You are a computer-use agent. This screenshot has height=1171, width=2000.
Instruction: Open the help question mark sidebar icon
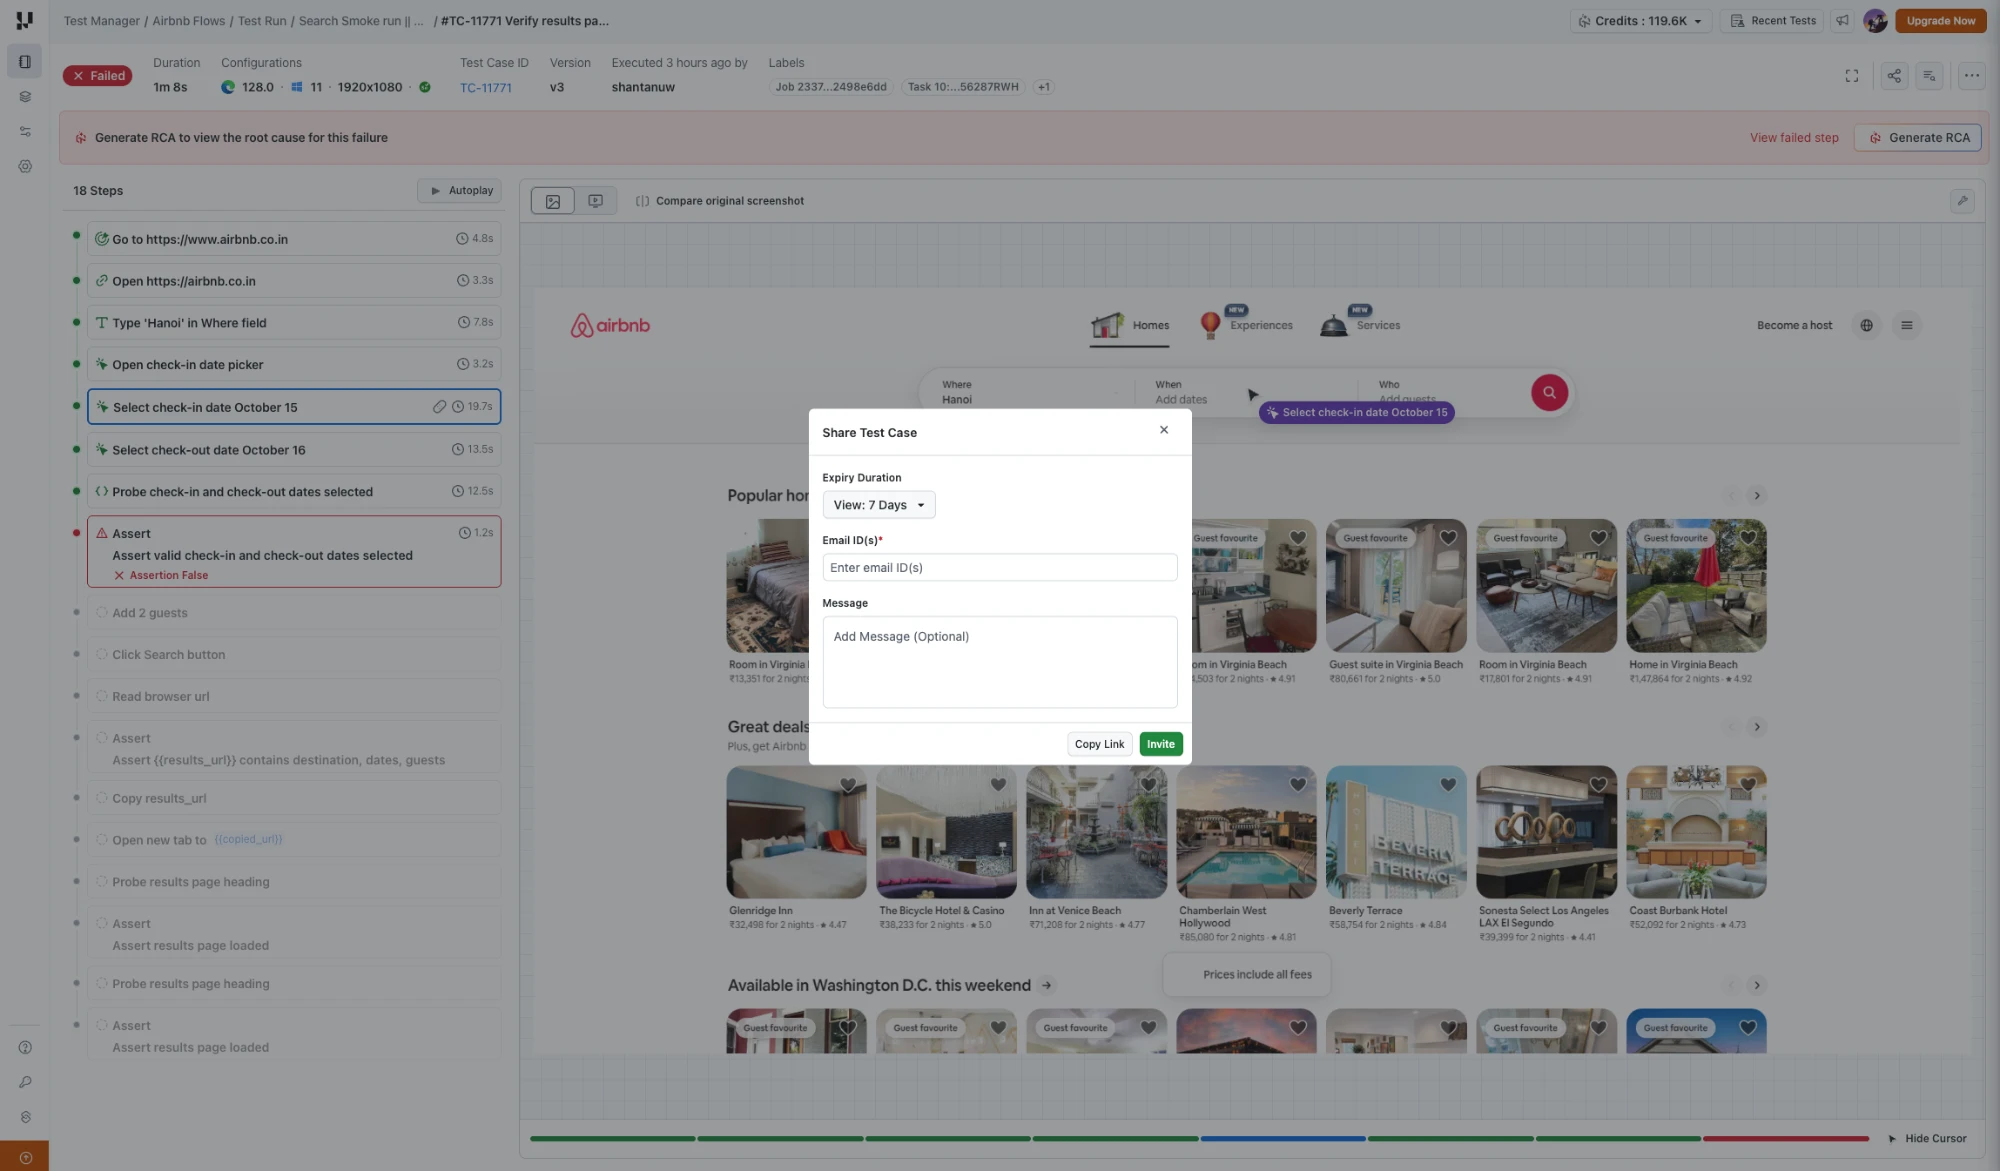(25, 1048)
